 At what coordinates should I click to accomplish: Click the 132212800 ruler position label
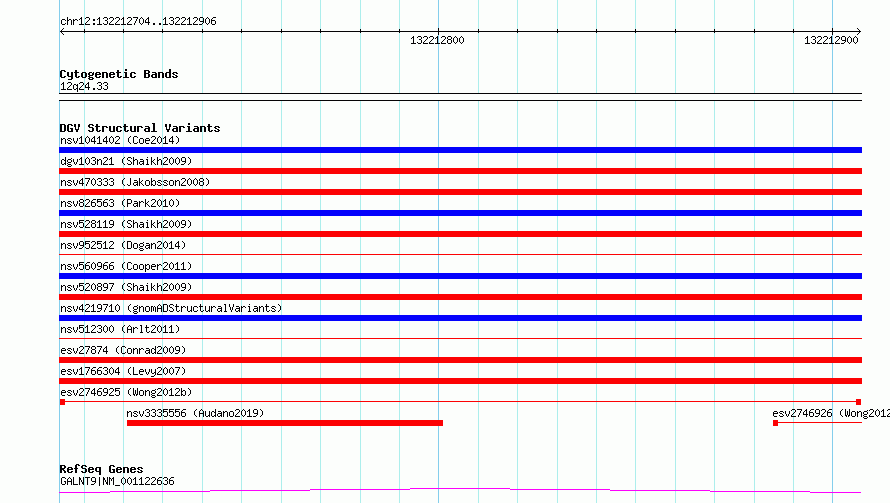[437, 40]
